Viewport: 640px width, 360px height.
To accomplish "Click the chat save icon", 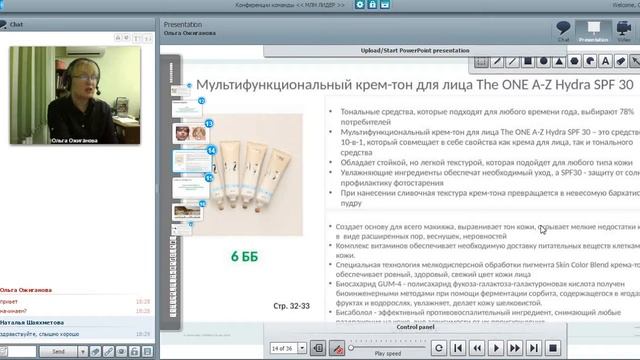I will 147,351.
